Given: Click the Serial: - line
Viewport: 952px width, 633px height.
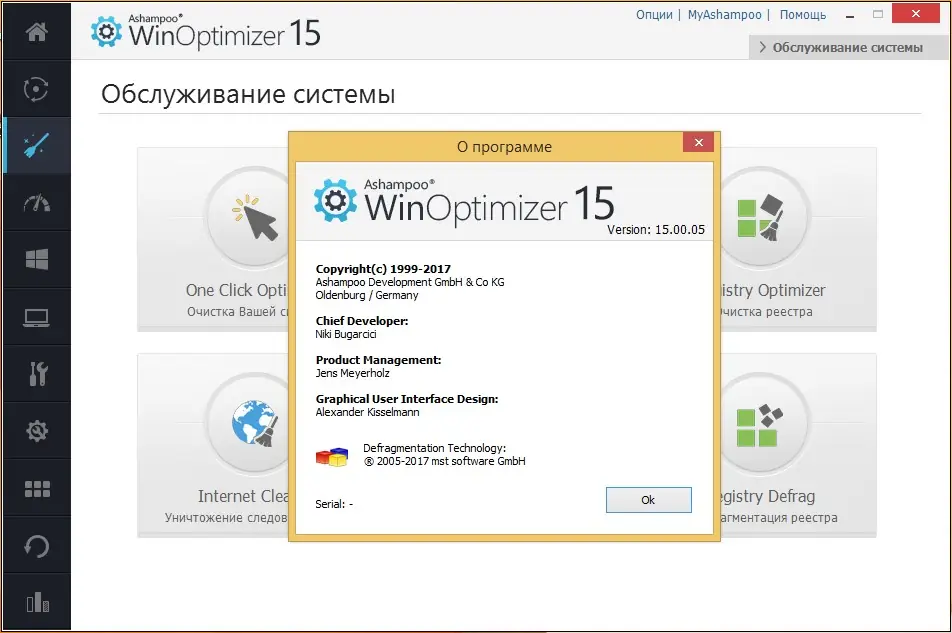Looking at the screenshot, I should pos(334,504).
